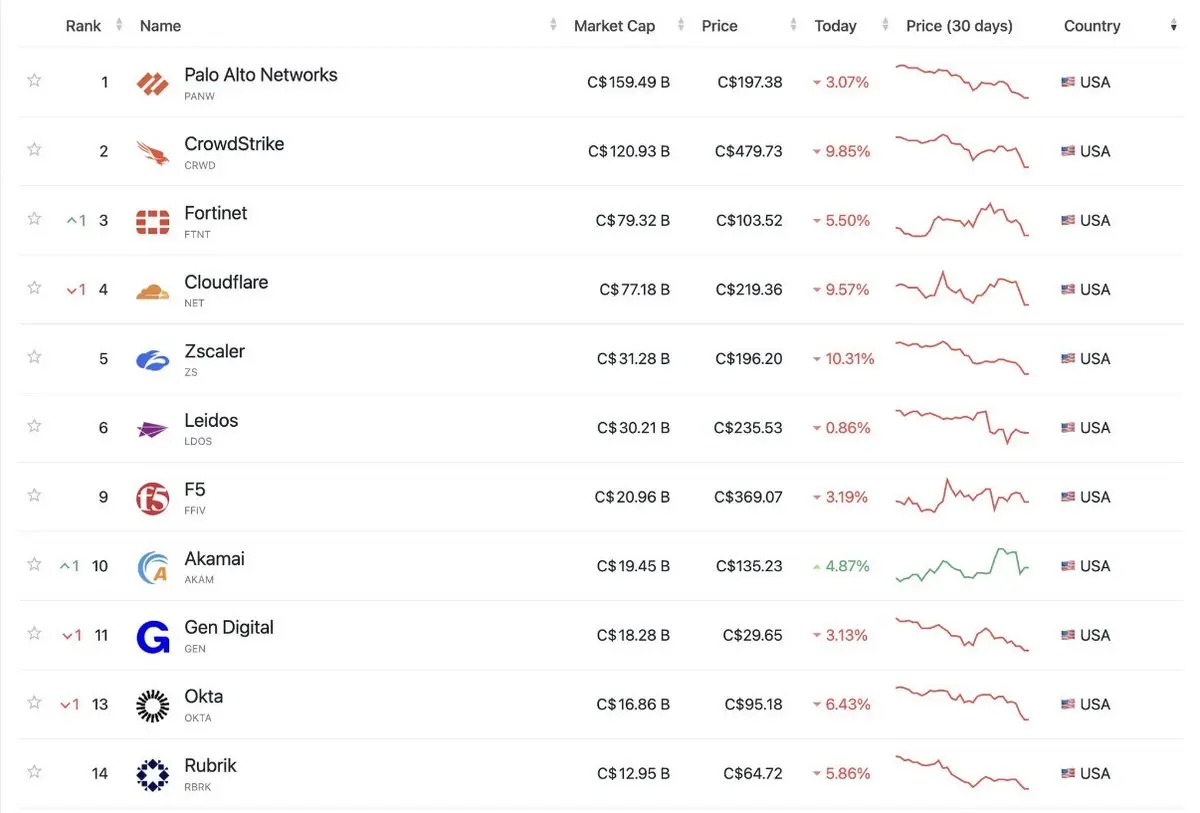
Task: Click the F5 red circle logo
Action: (152, 498)
